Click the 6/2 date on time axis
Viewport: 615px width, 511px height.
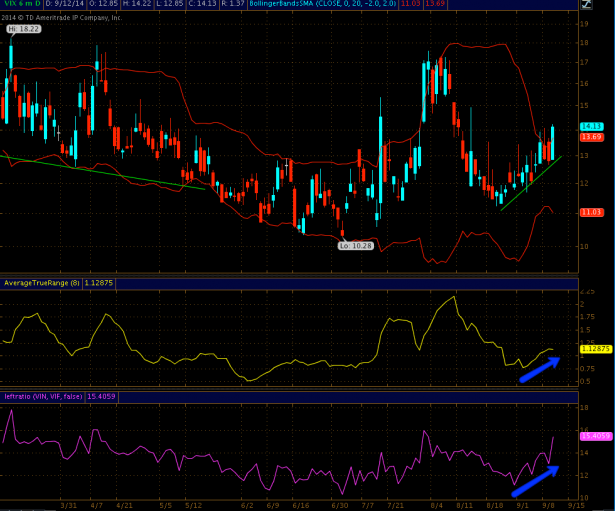[x=247, y=505]
